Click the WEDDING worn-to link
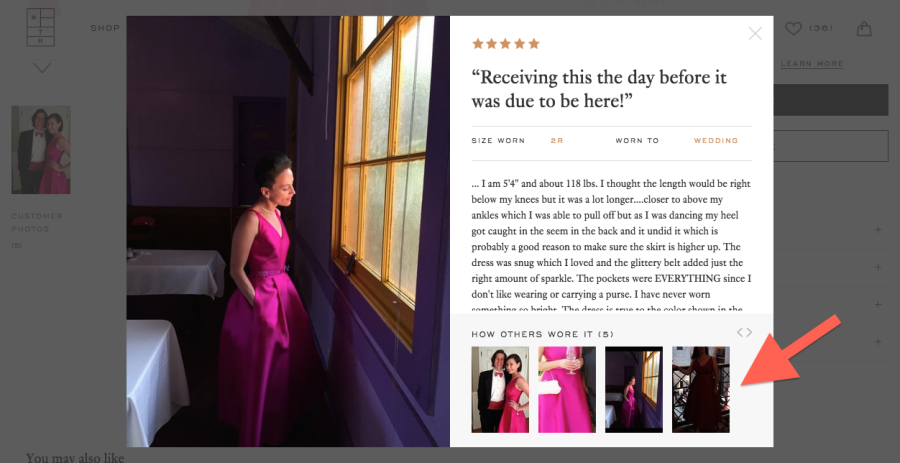This screenshot has height=463, width=900. tap(716, 141)
